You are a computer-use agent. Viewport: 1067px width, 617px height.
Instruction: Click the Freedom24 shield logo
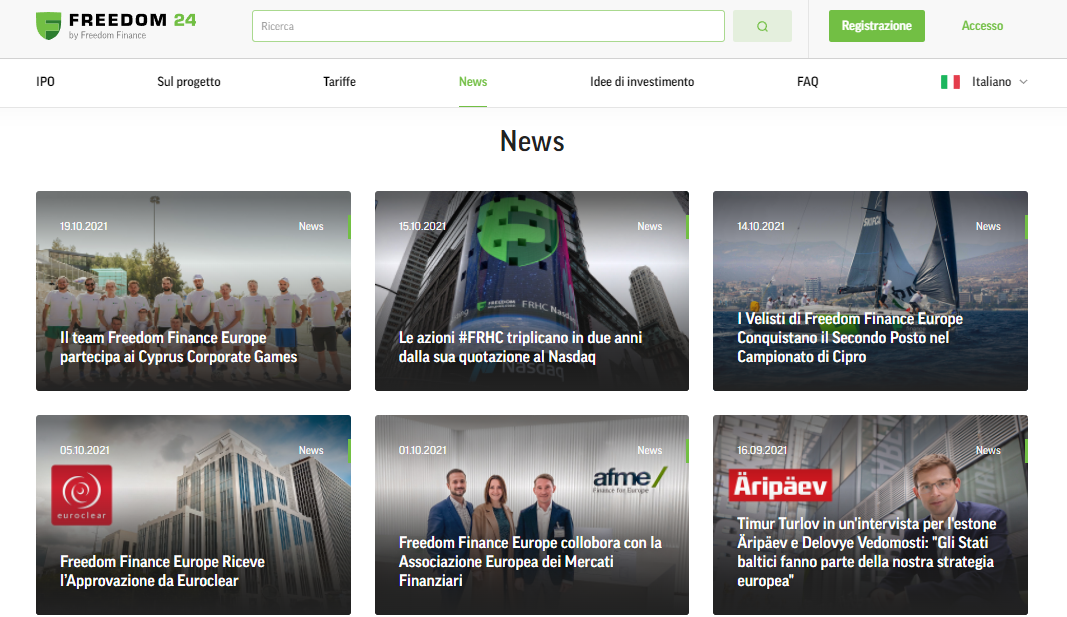(48, 26)
